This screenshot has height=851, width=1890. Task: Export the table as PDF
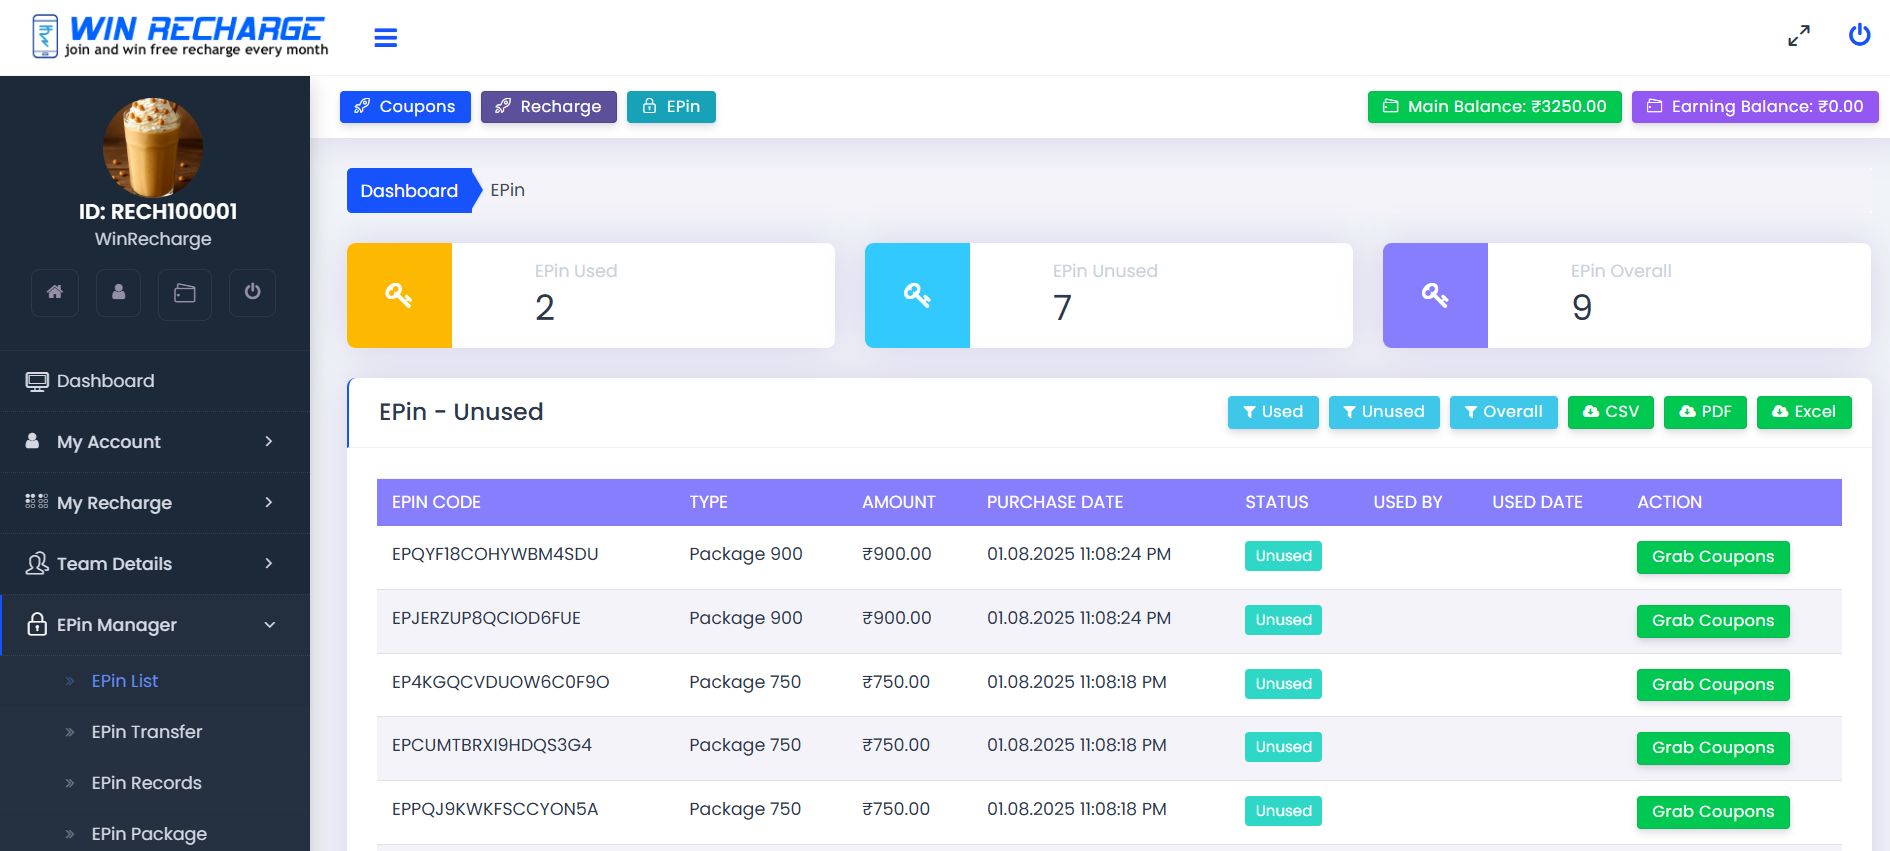pos(1705,412)
